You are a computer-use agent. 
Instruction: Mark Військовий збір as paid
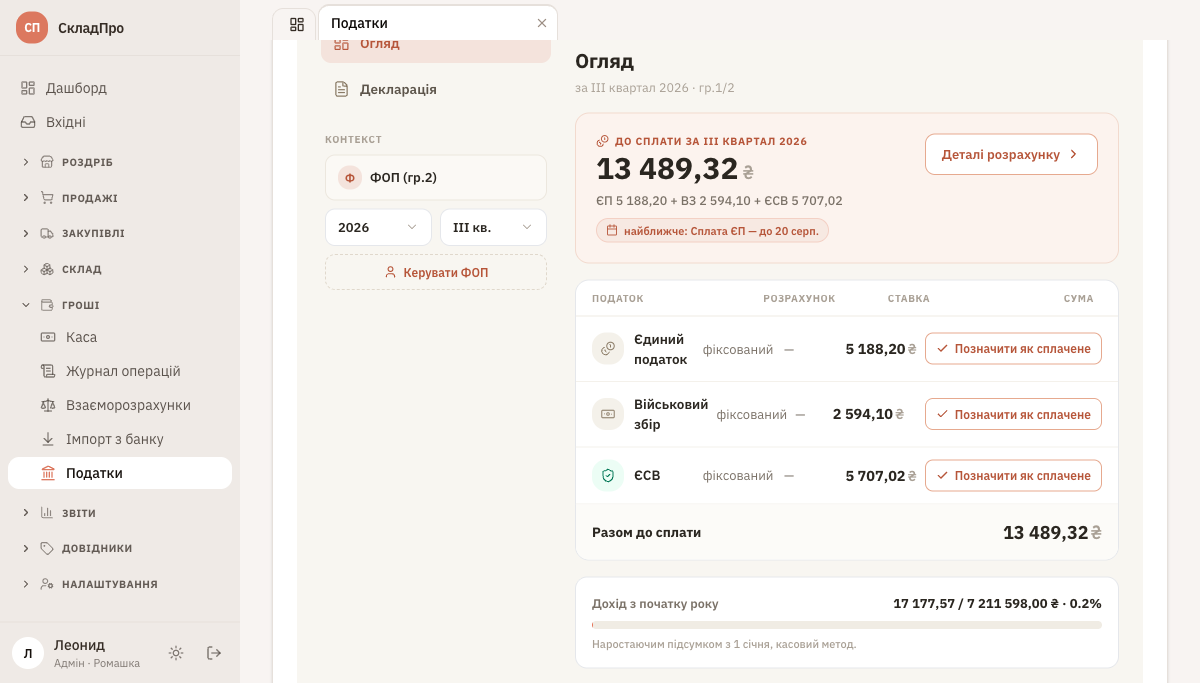click(1013, 414)
